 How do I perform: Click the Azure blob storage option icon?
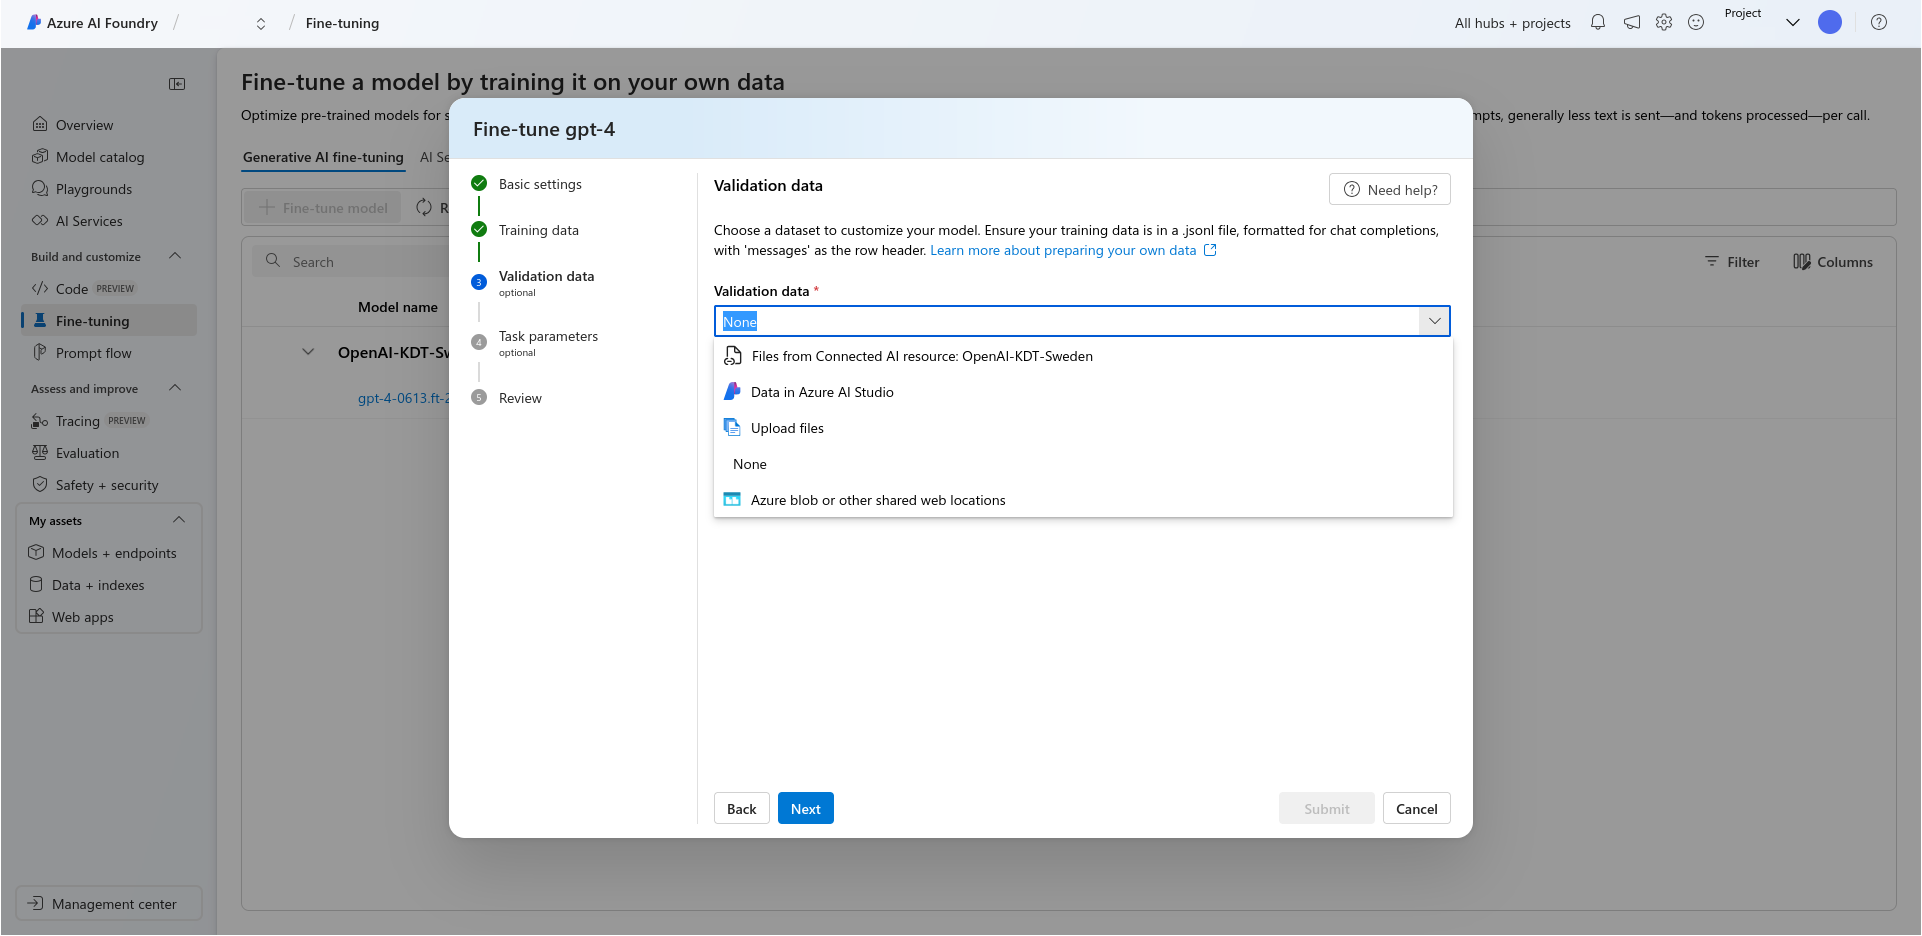[x=732, y=500]
